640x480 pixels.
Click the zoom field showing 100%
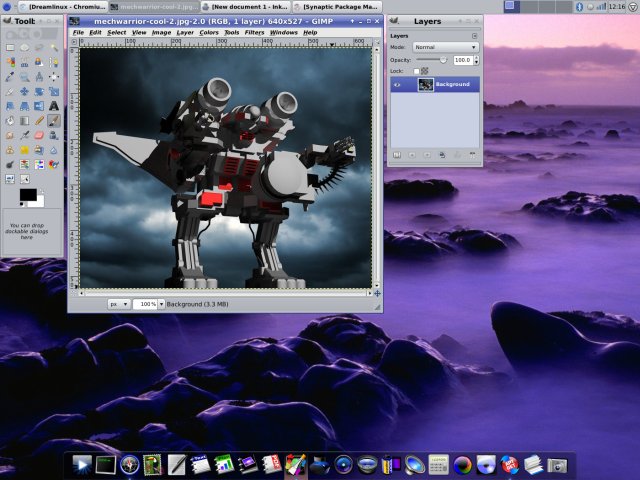click(x=145, y=304)
